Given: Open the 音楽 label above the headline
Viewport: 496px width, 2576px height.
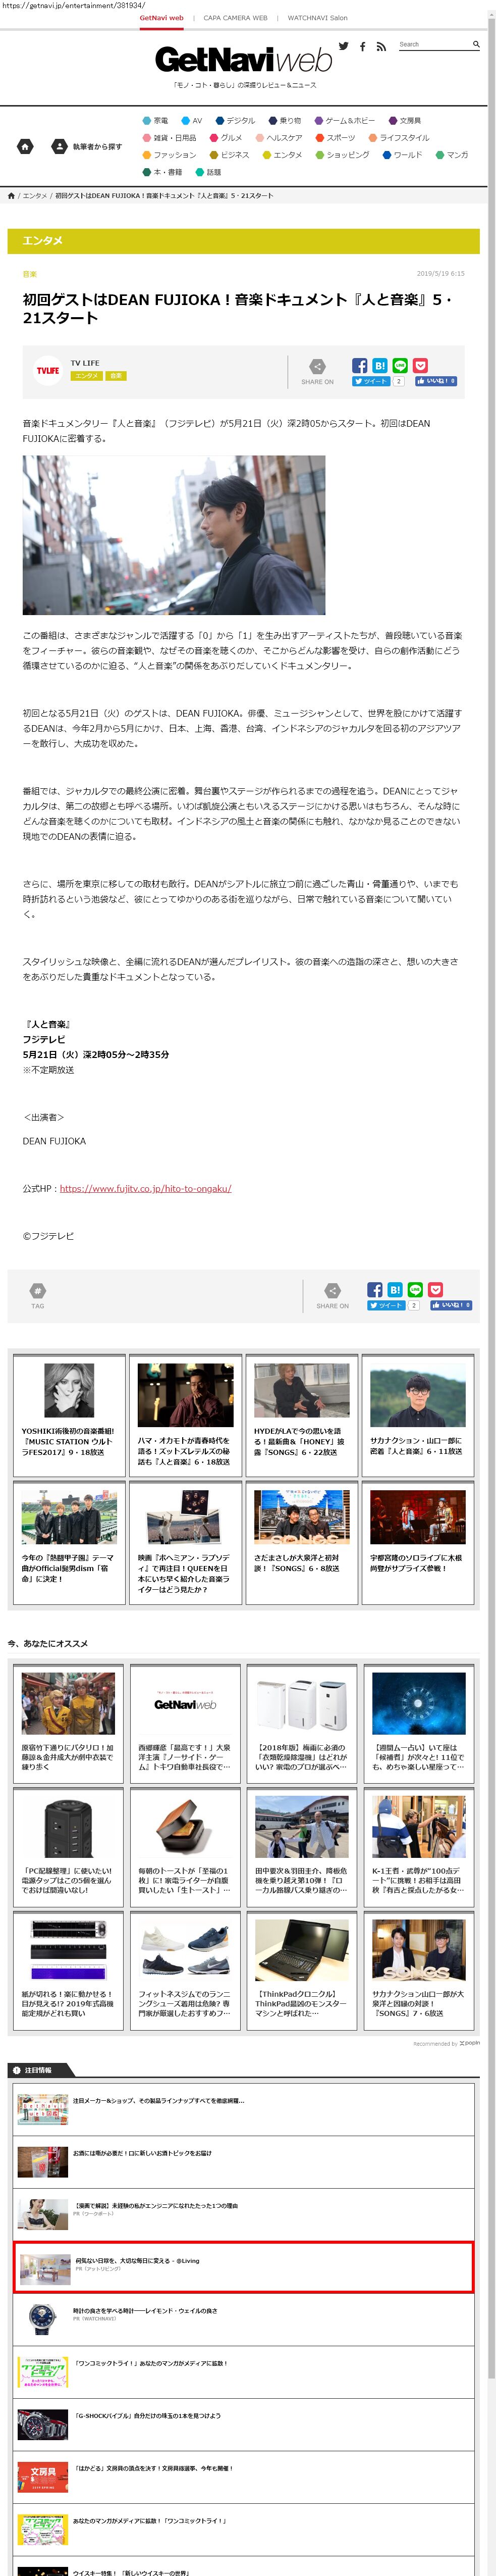Looking at the screenshot, I should click(29, 274).
